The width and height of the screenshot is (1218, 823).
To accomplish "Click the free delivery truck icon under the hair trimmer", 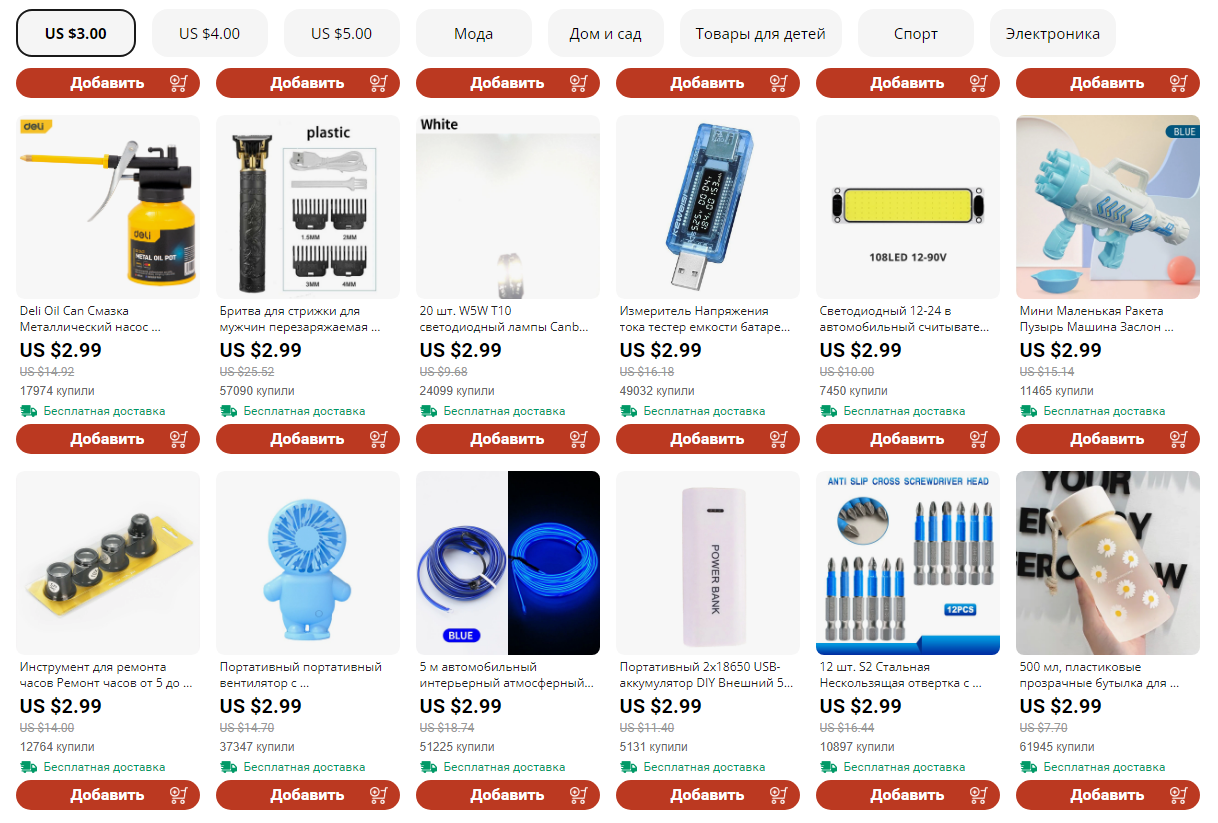I will pyautogui.click(x=228, y=411).
